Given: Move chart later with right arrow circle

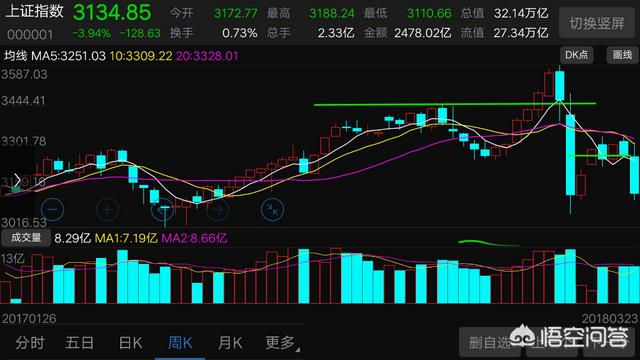Looking at the screenshot, I should tap(217, 209).
